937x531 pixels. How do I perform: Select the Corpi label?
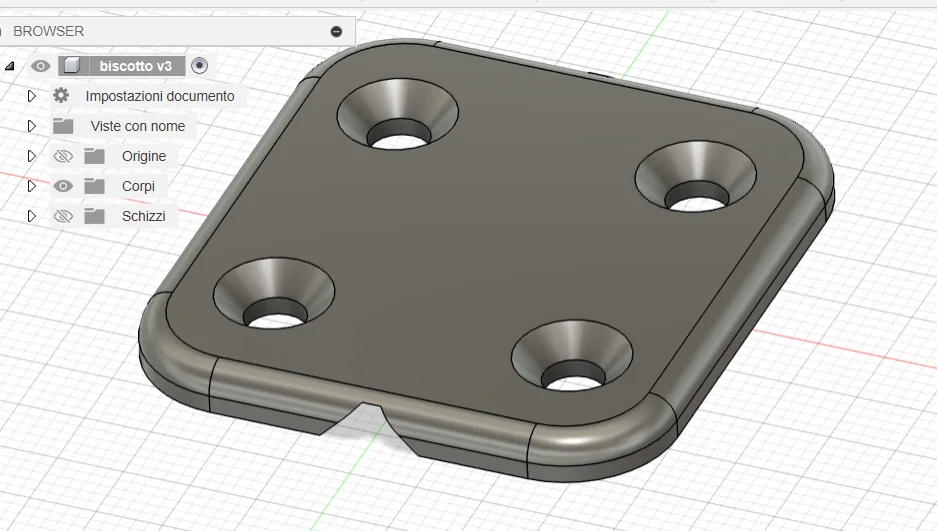pos(139,186)
